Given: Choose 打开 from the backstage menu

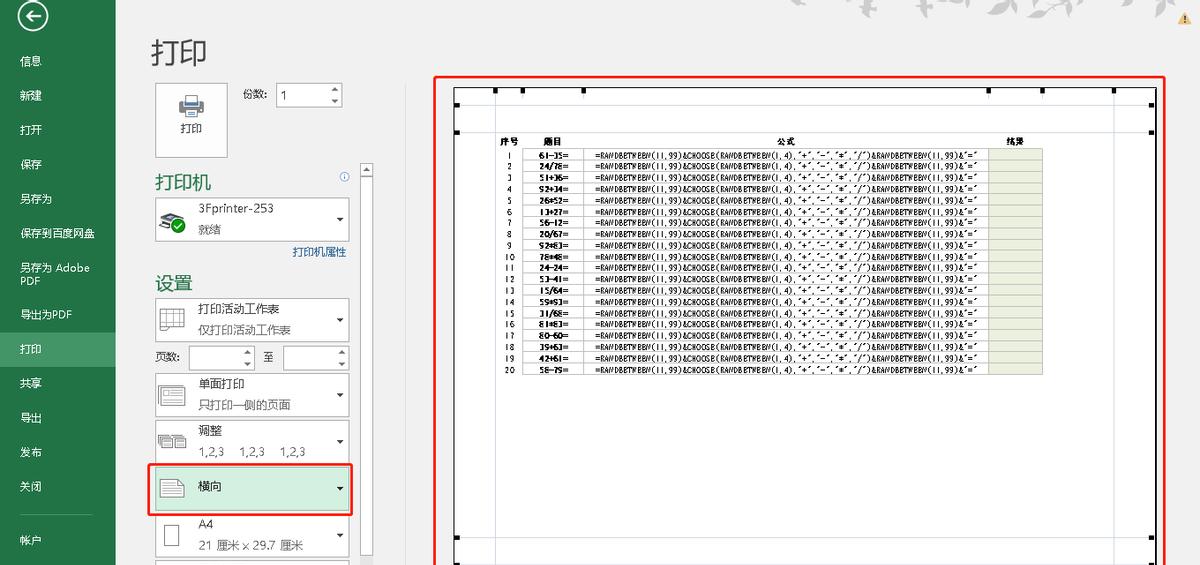Looking at the screenshot, I should pos(31,130).
